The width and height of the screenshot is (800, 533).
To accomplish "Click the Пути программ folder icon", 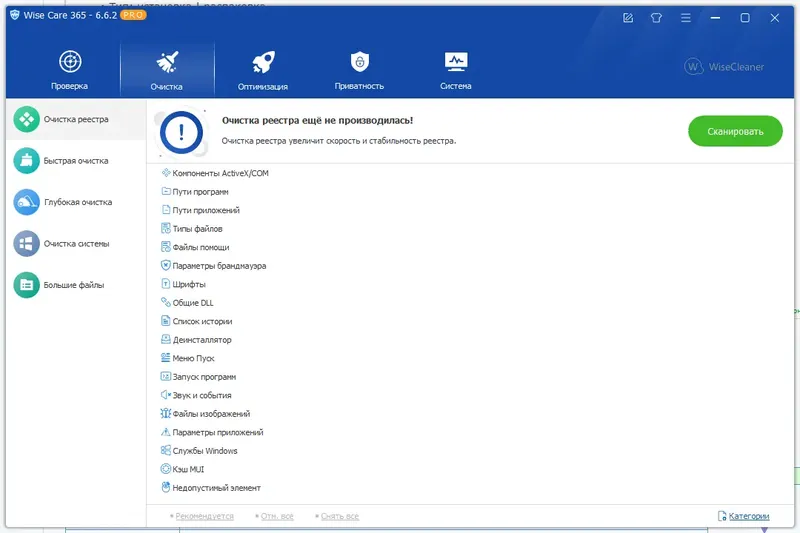I will click(x=166, y=191).
